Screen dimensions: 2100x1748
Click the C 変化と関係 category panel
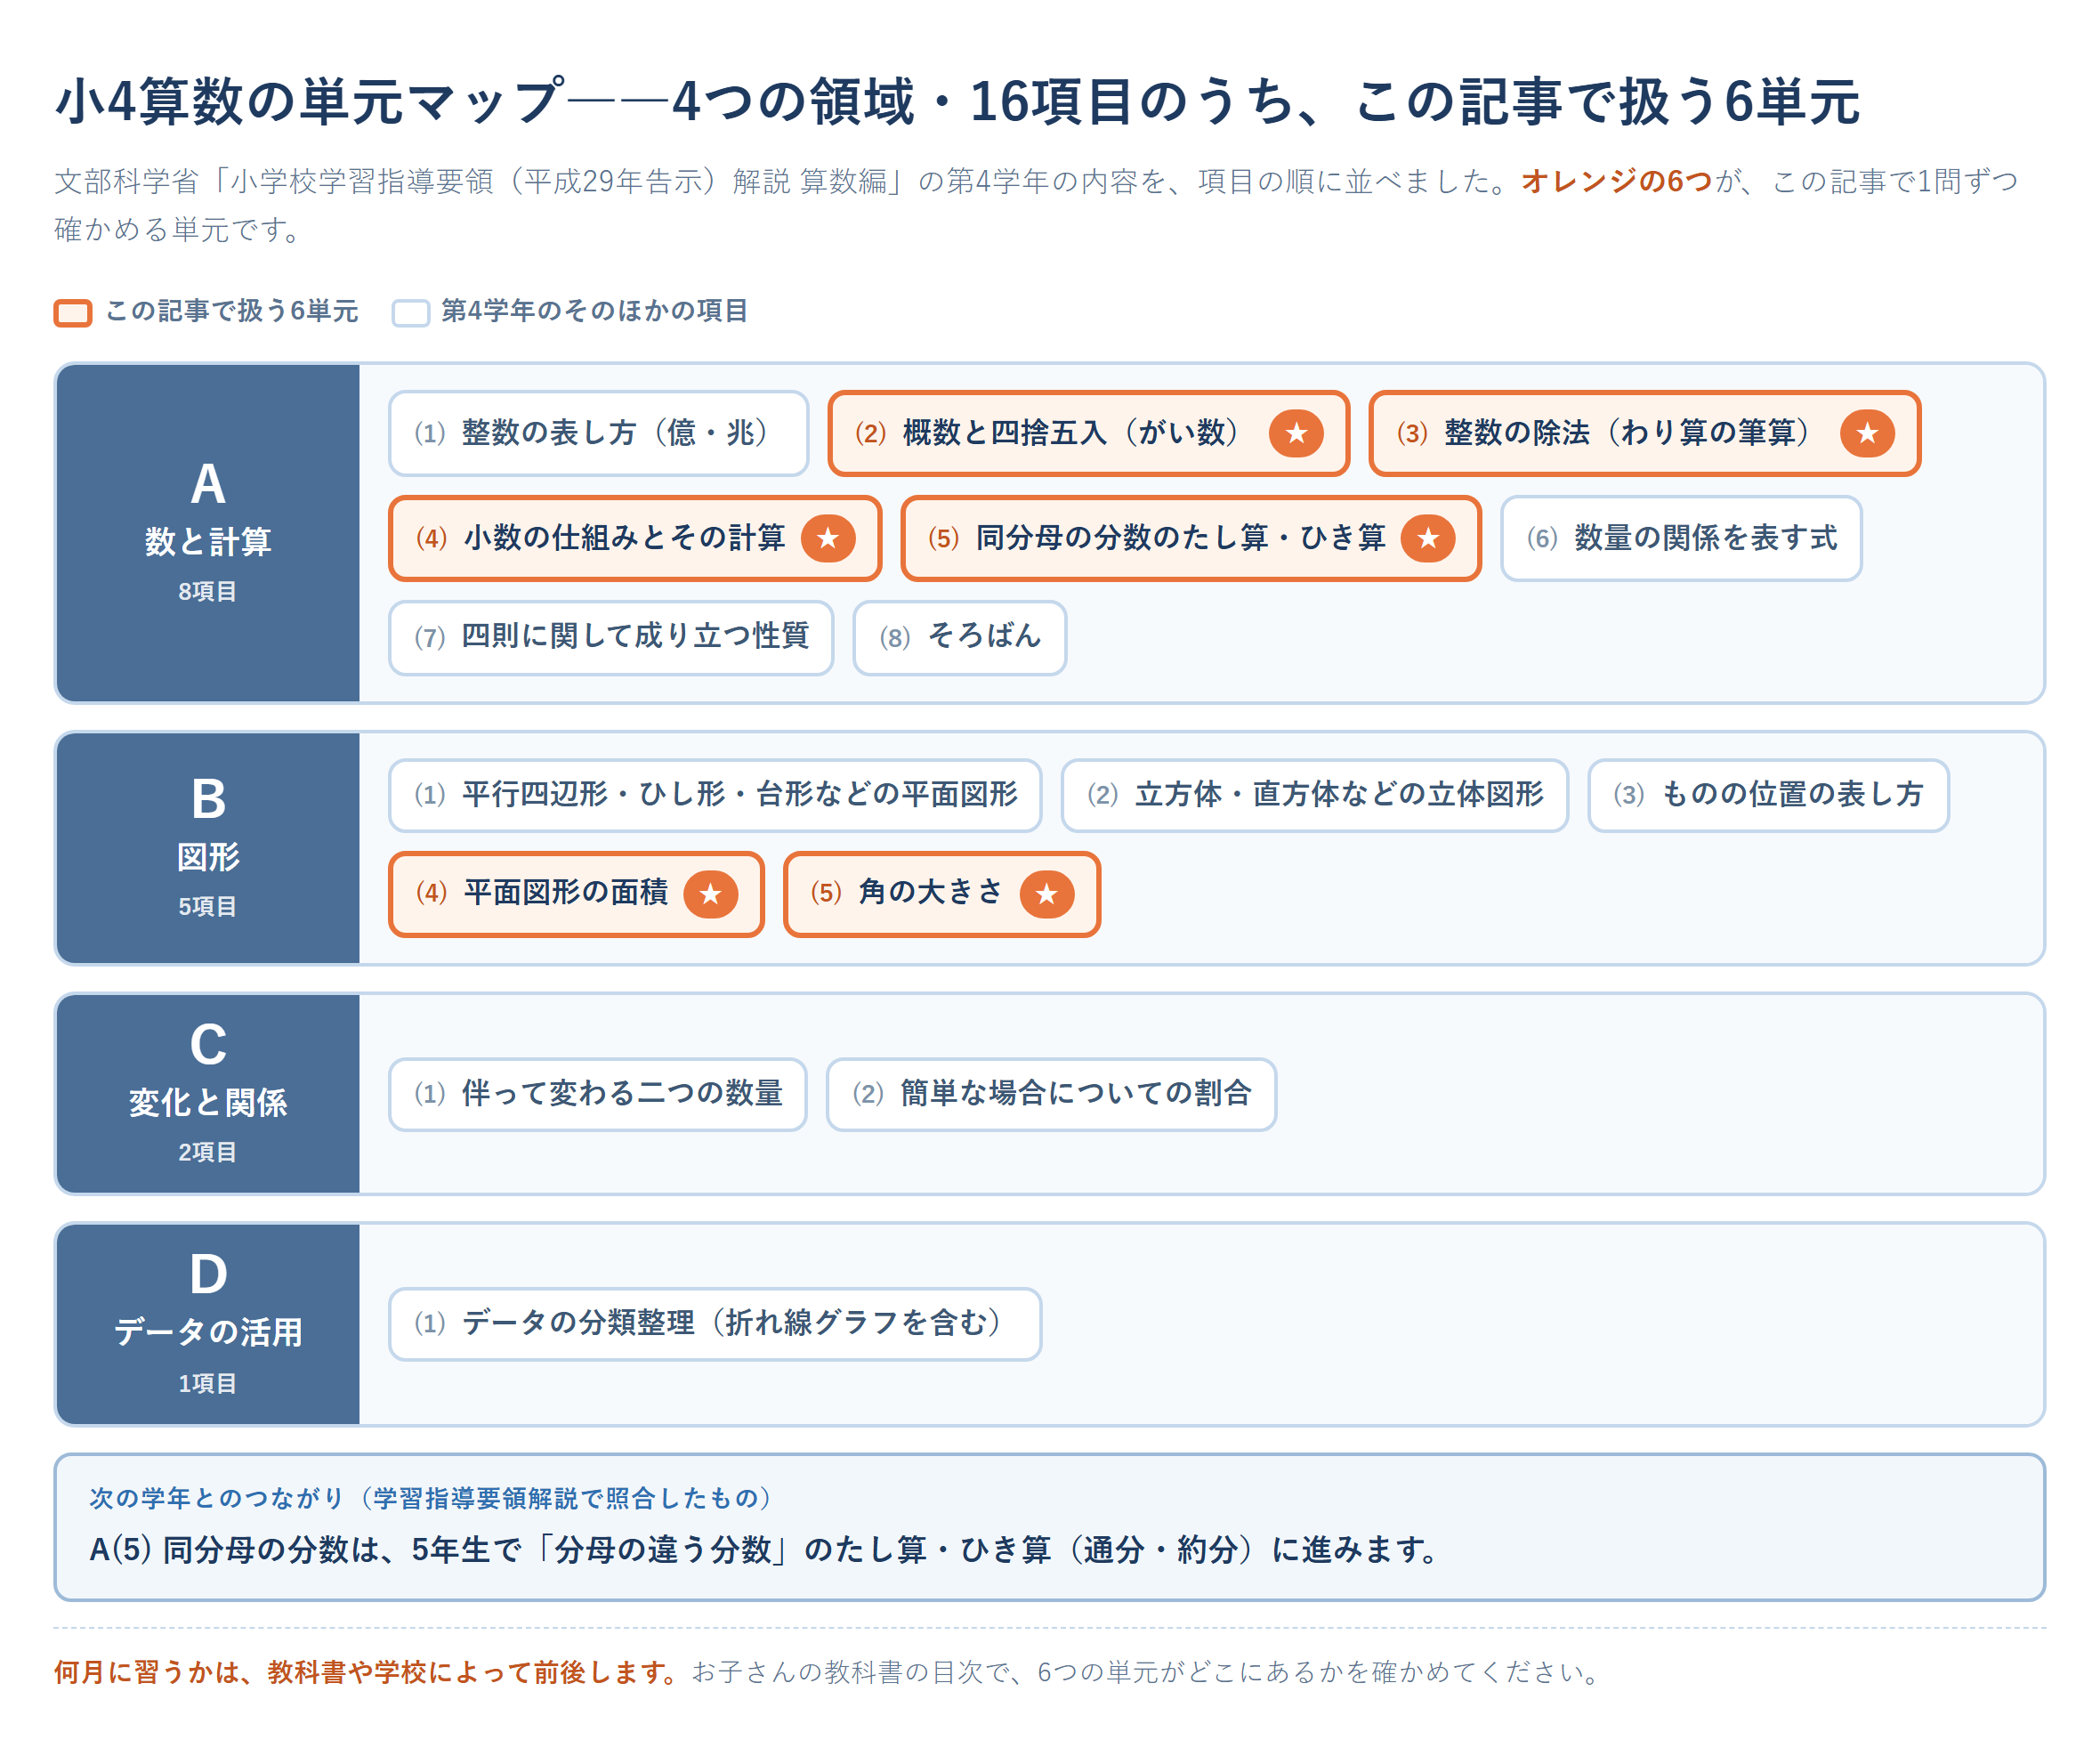208,1094
